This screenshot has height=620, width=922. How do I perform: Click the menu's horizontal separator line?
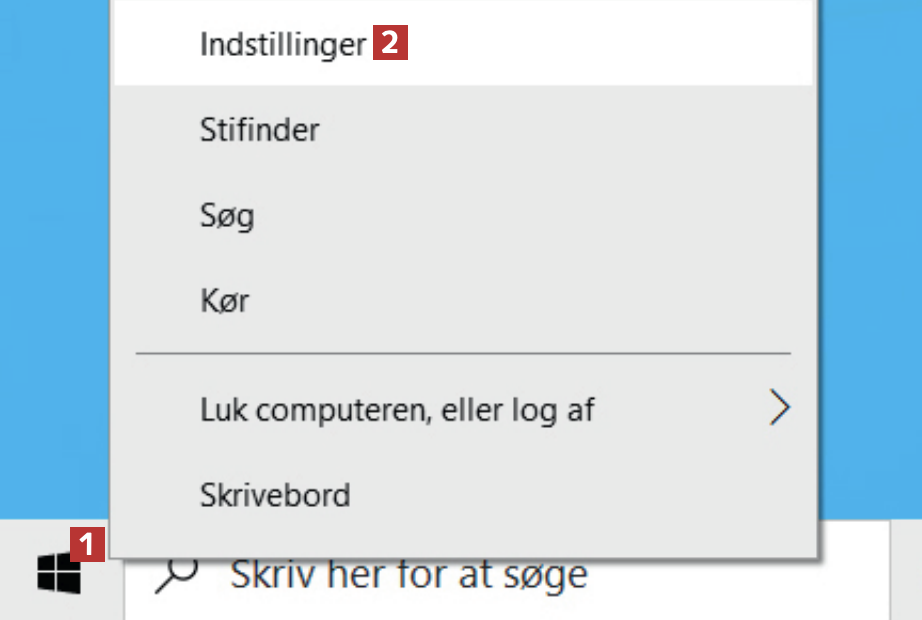pos(462,353)
